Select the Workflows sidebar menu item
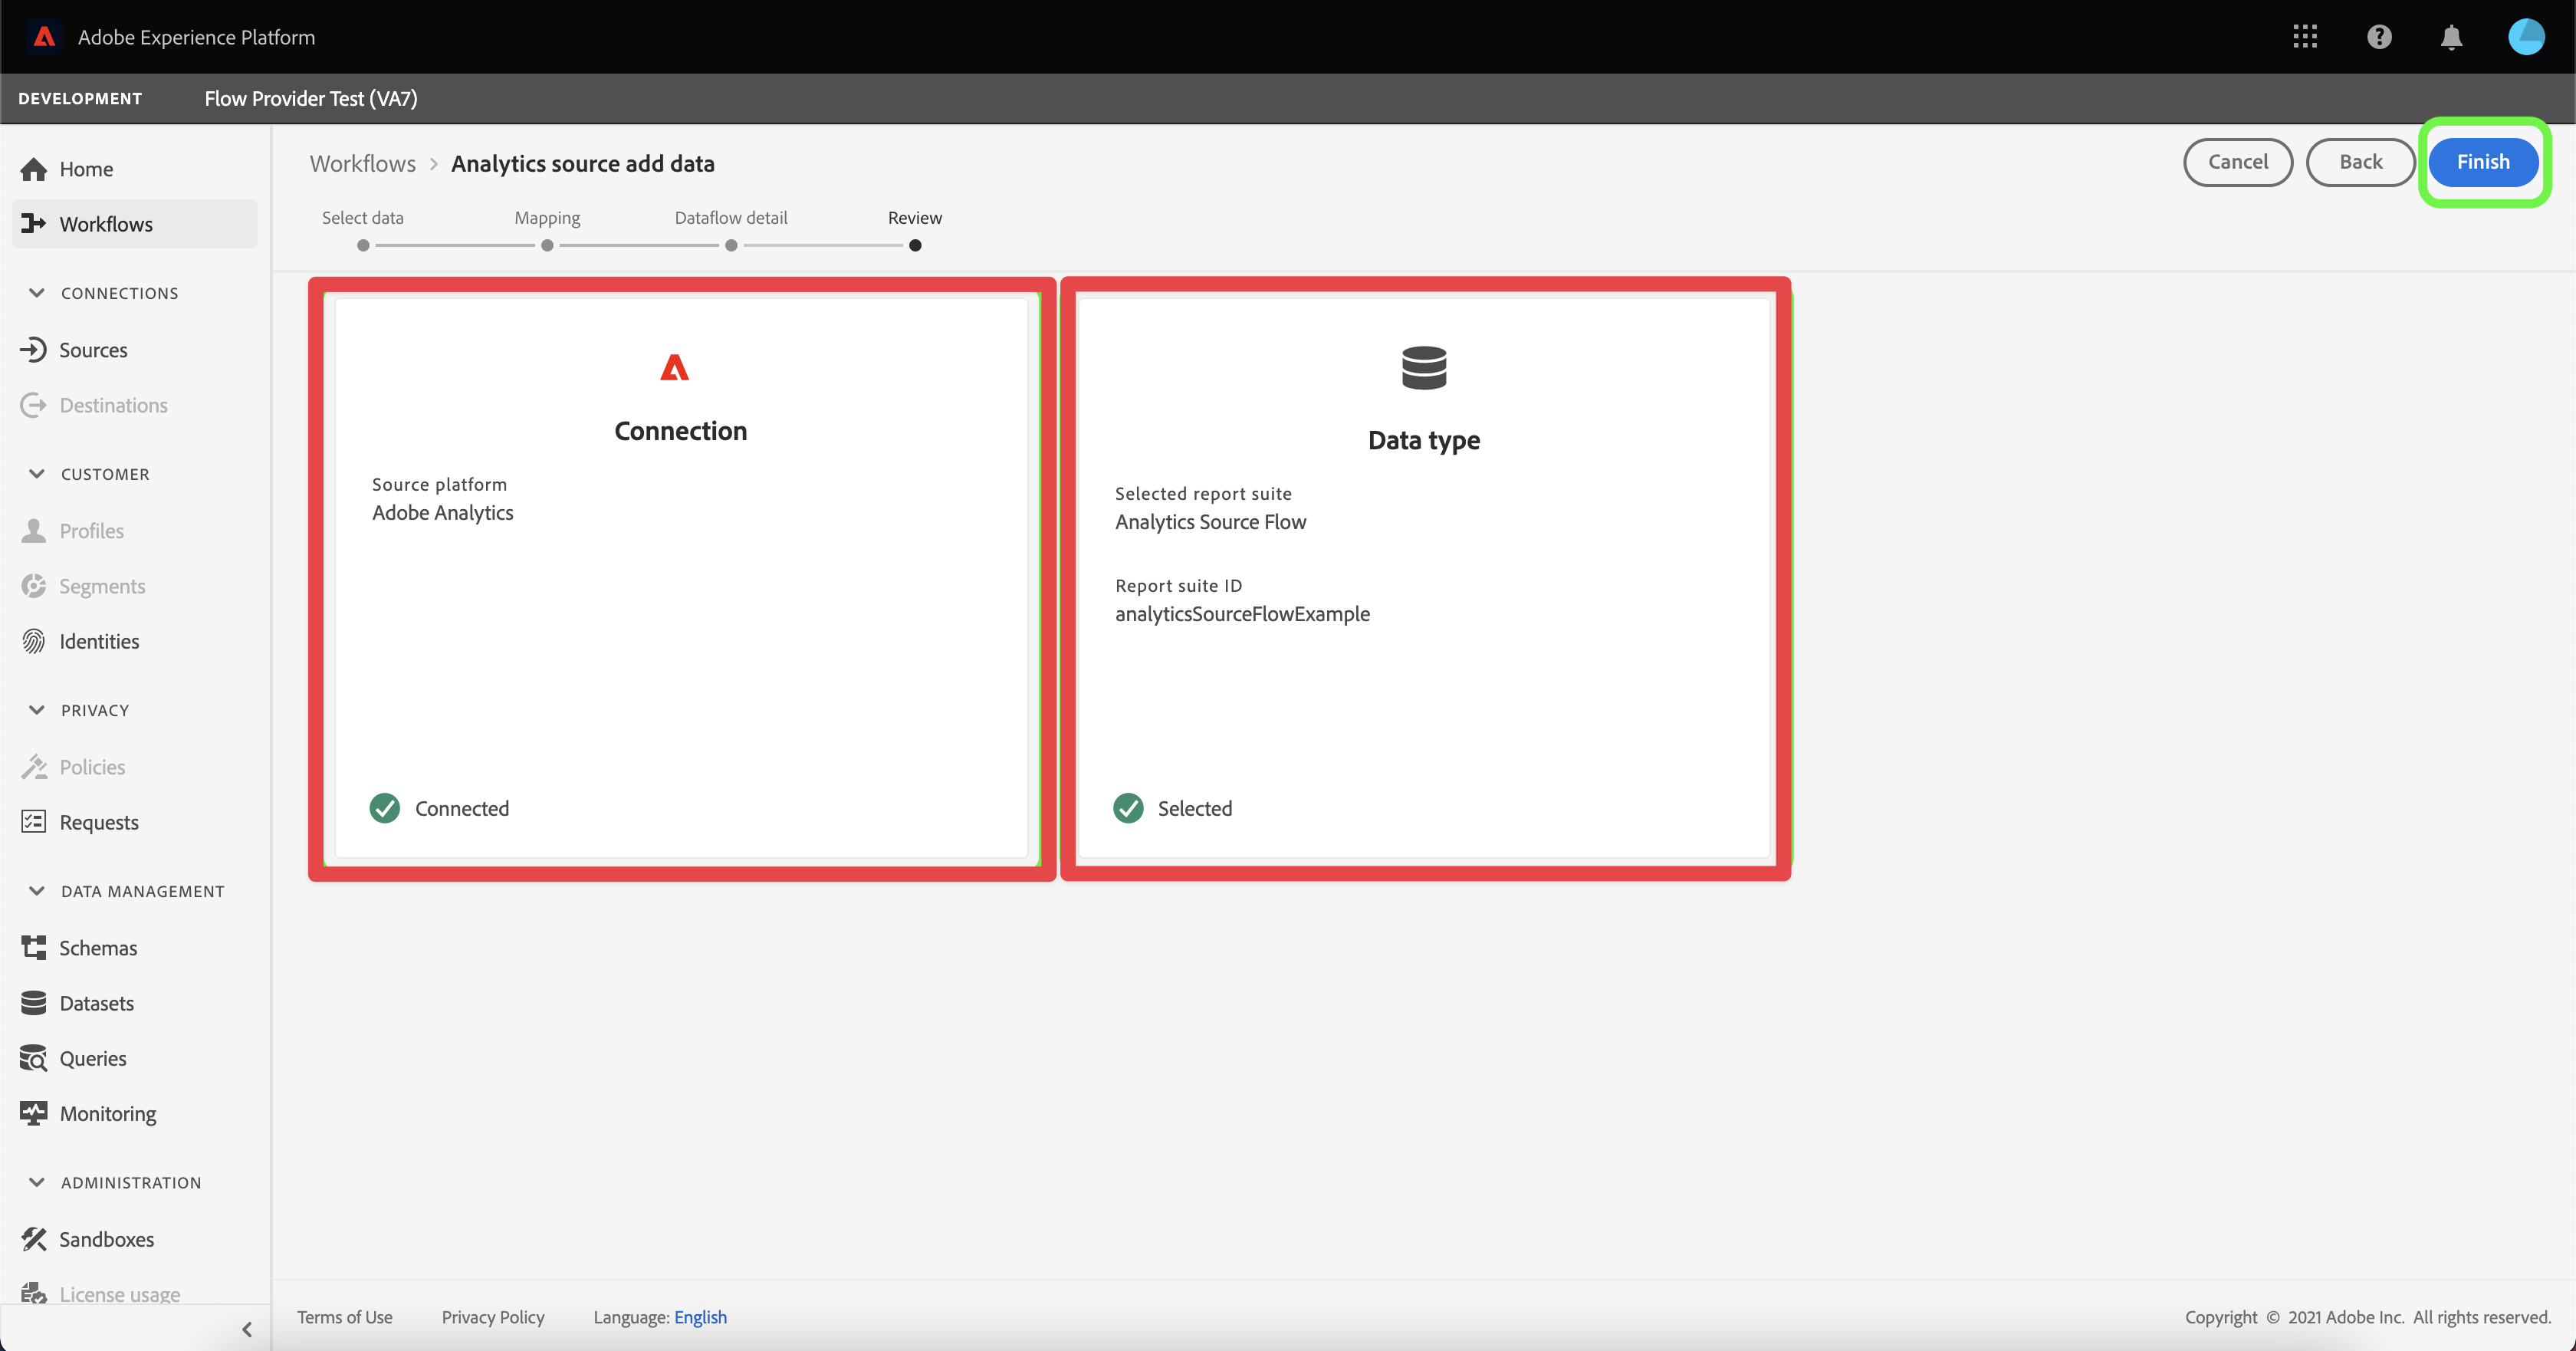Screen dimensions: 2576x1351 click(106, 224)
